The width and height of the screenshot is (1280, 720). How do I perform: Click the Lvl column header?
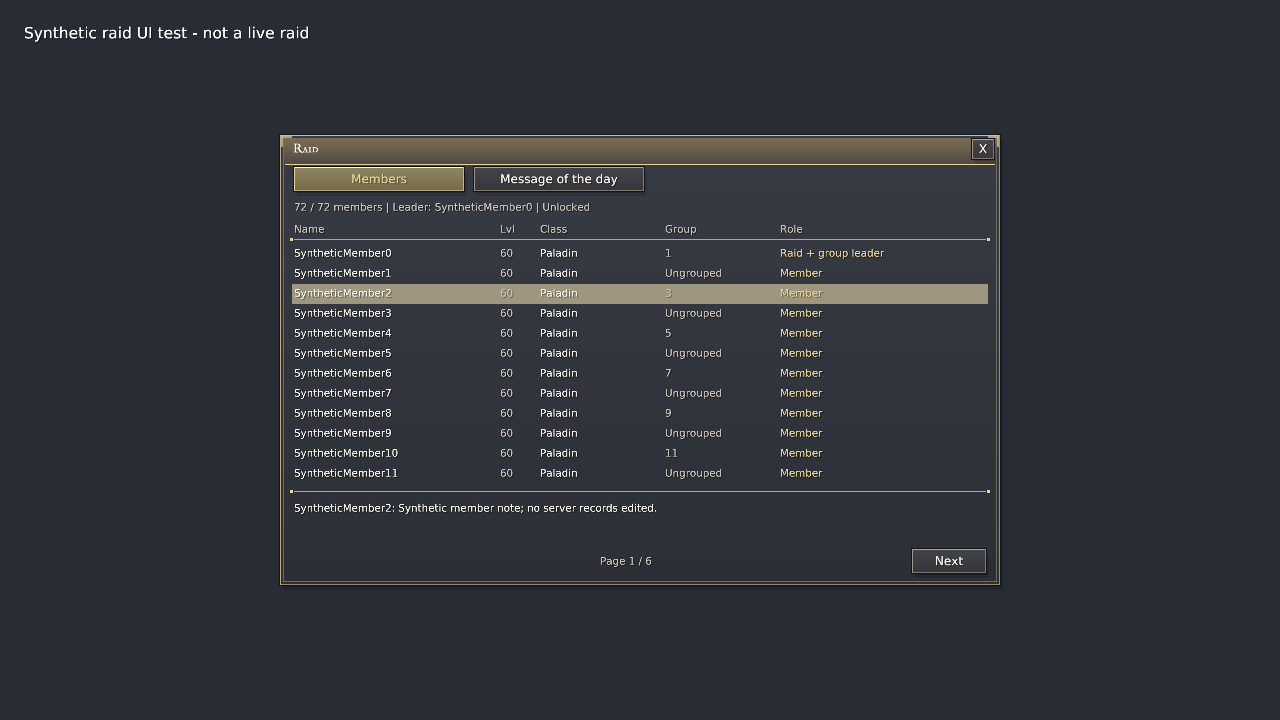[x=507, y=229]
